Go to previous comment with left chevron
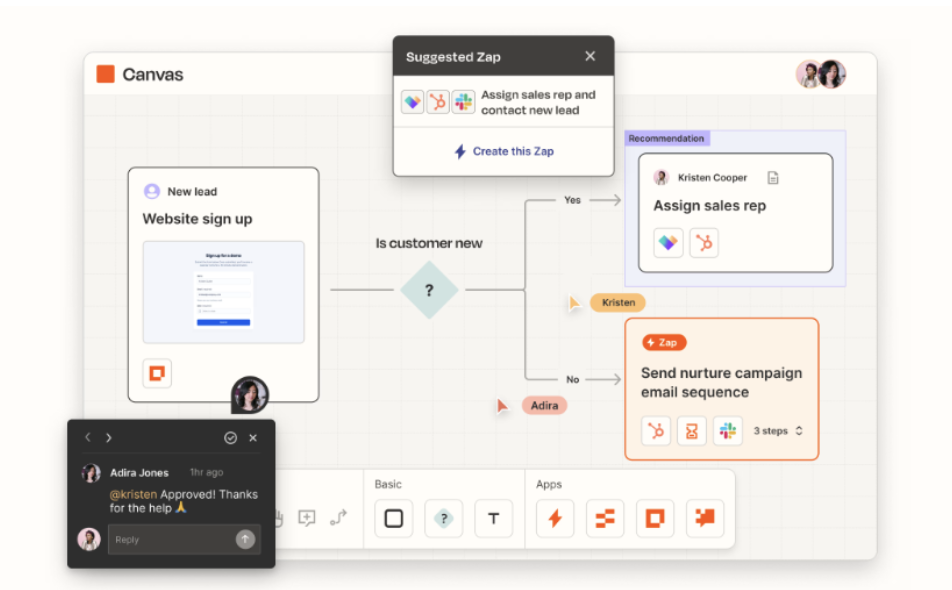Screen dimensions: 952x590 pyautogui.click(x=88, y=438)
